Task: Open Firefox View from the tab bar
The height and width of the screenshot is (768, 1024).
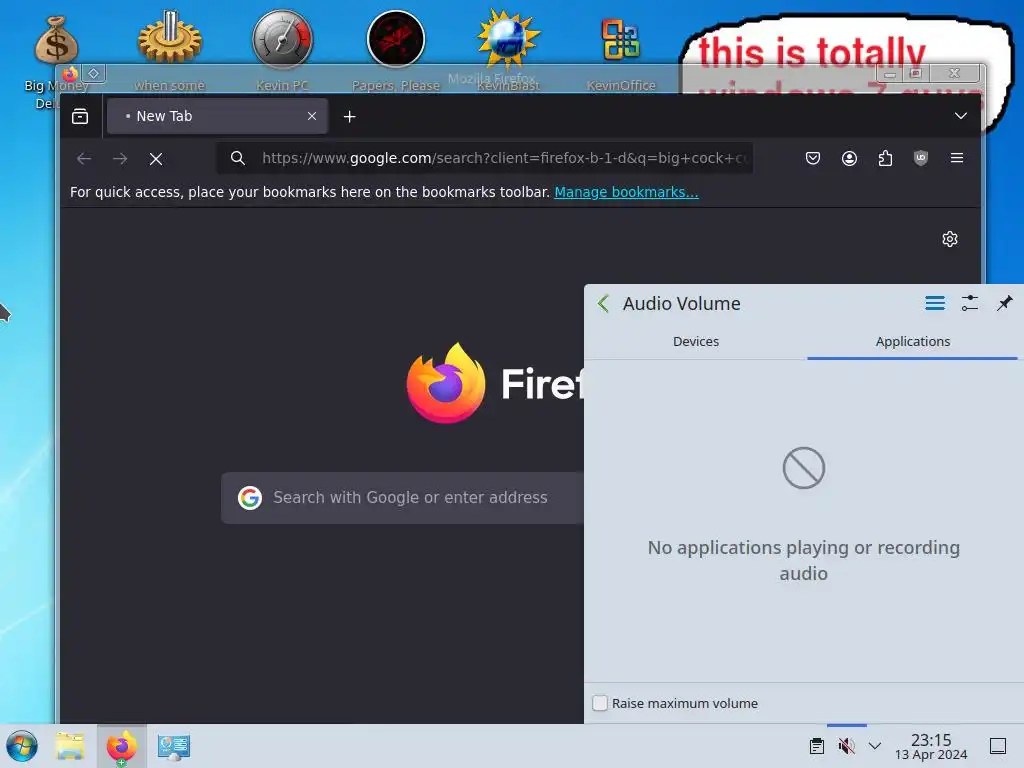Action: [x=80, y=116]
